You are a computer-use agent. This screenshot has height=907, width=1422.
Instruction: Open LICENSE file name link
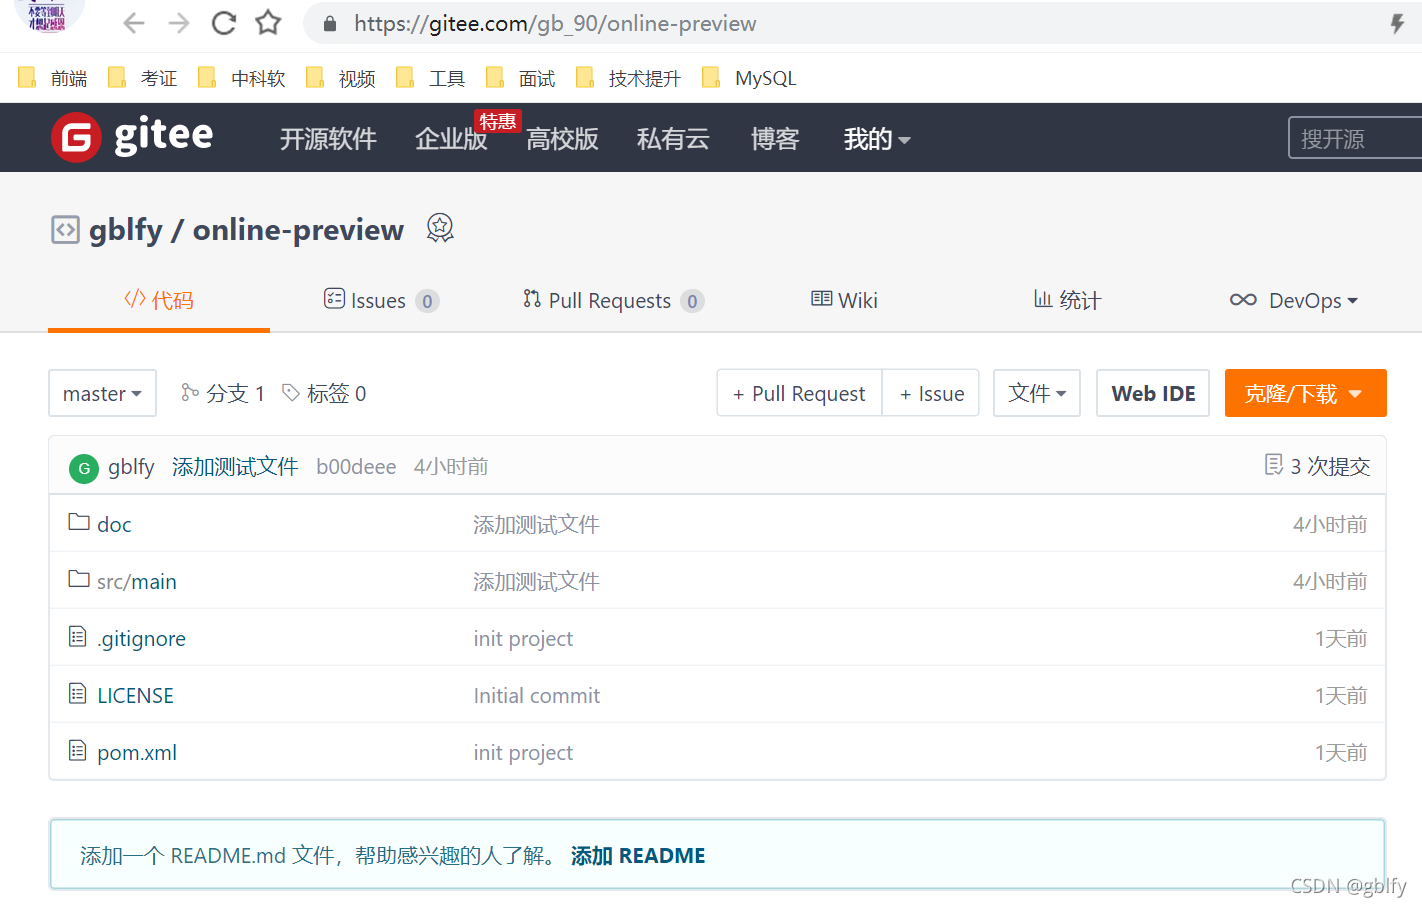(135, 696)
